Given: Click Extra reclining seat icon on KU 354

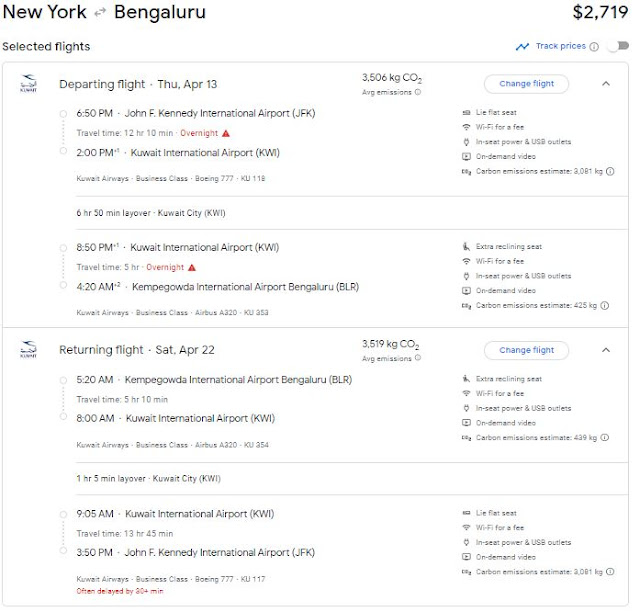Looking at the screenshot, I should tap(466, 379).
